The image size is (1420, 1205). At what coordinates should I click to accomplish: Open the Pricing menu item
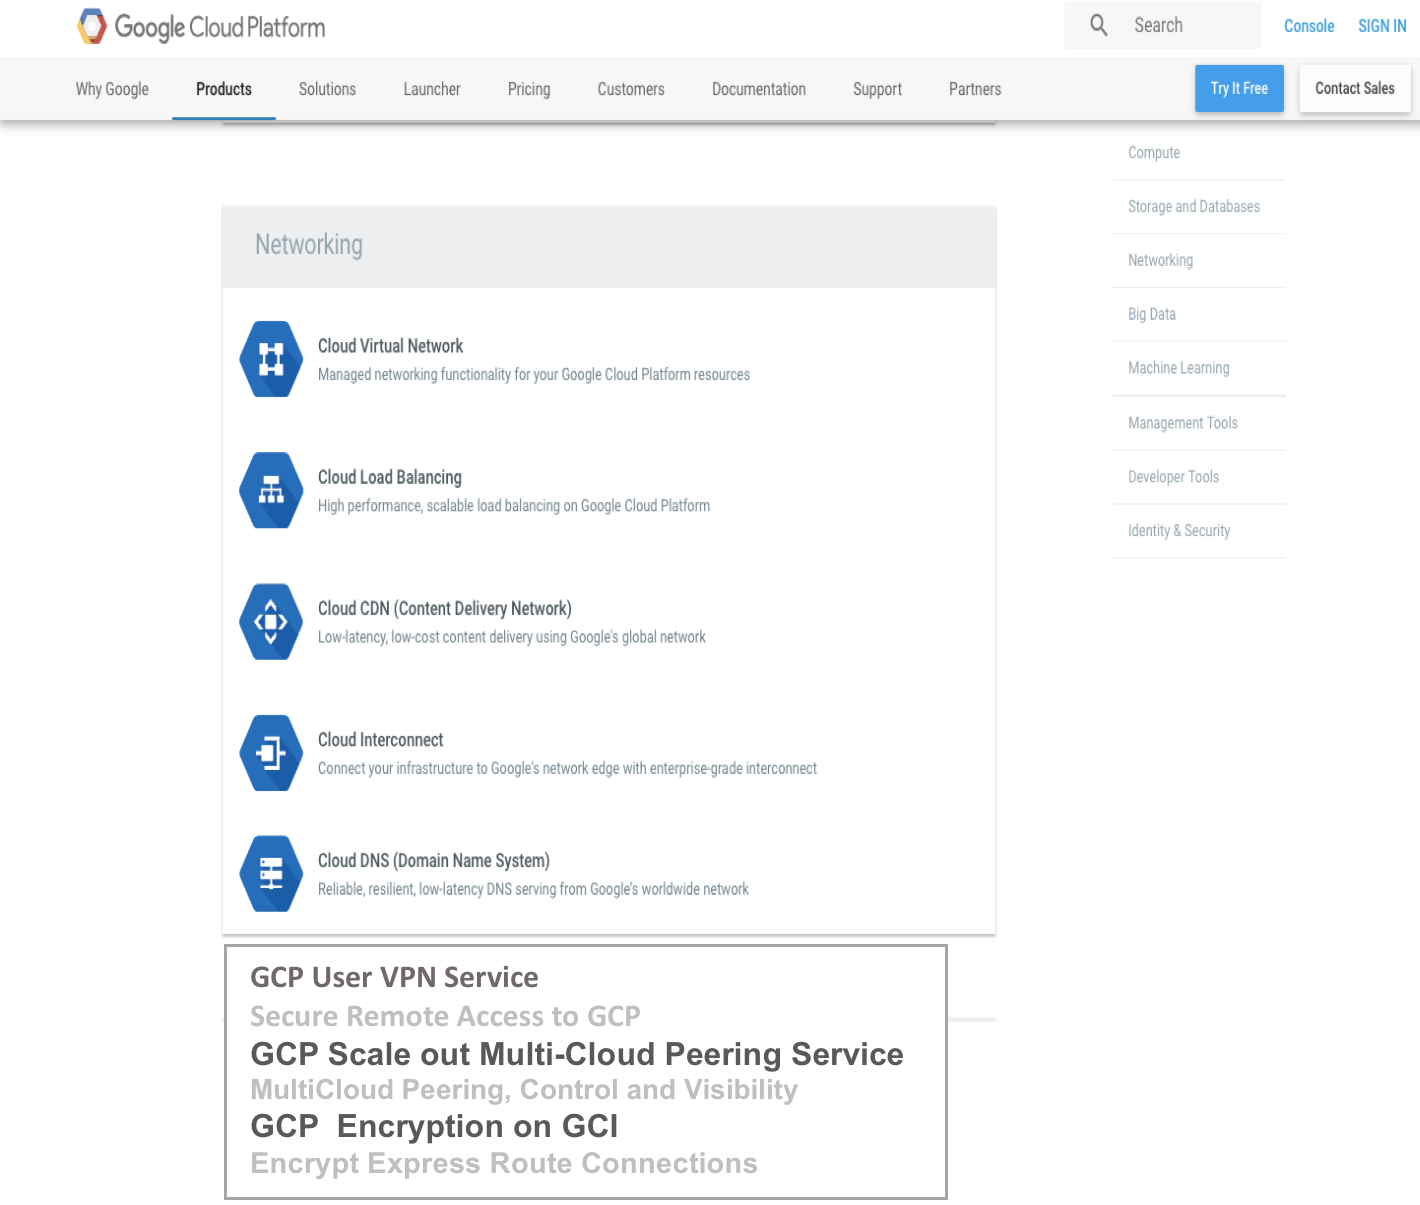[529, 89]
